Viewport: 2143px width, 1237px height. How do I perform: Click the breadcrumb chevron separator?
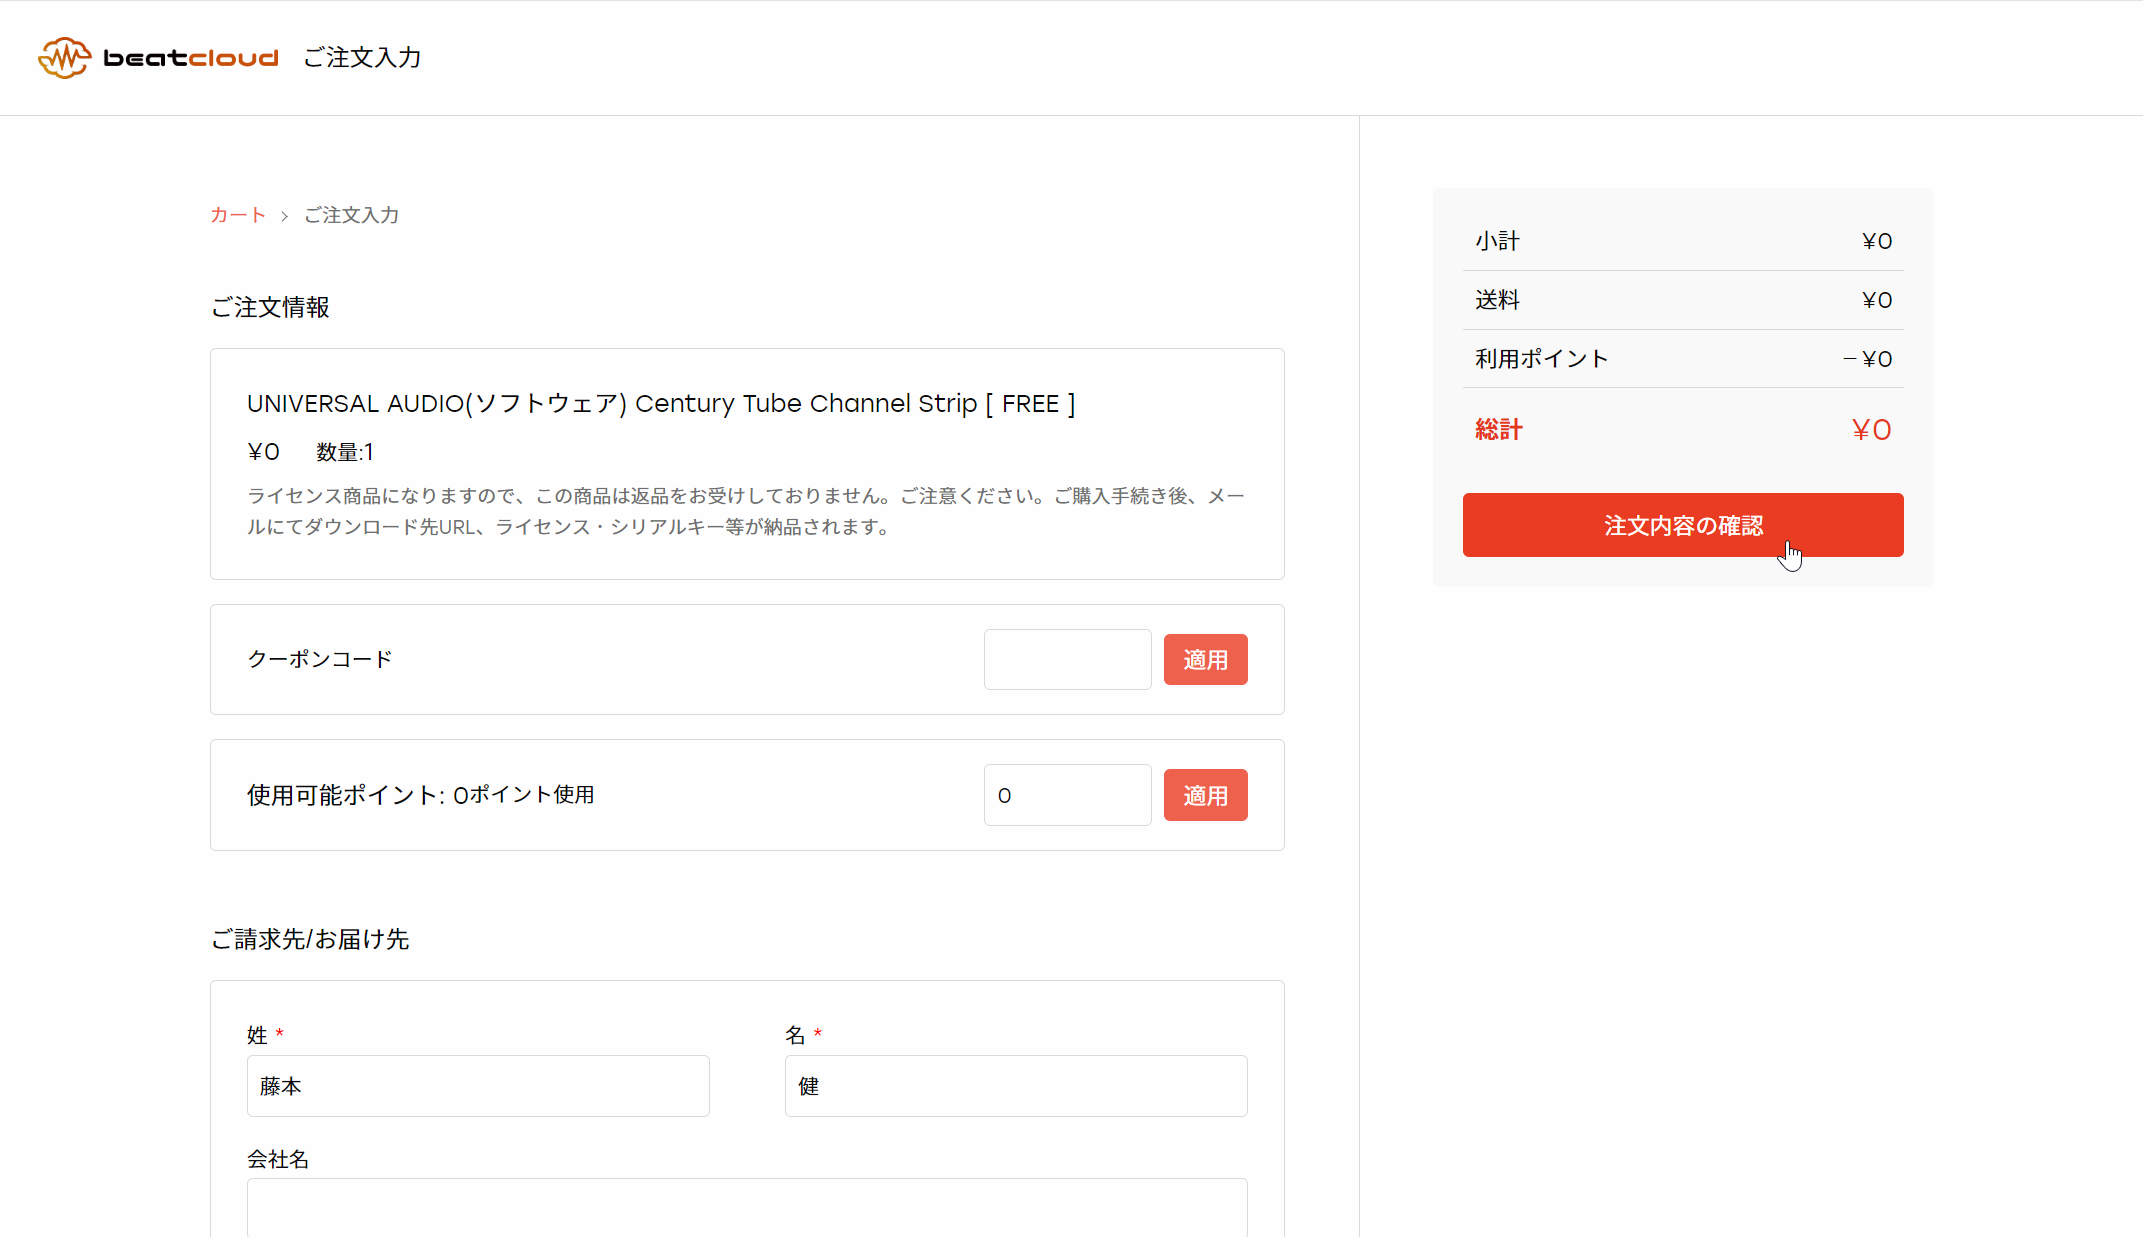(284, 216)
